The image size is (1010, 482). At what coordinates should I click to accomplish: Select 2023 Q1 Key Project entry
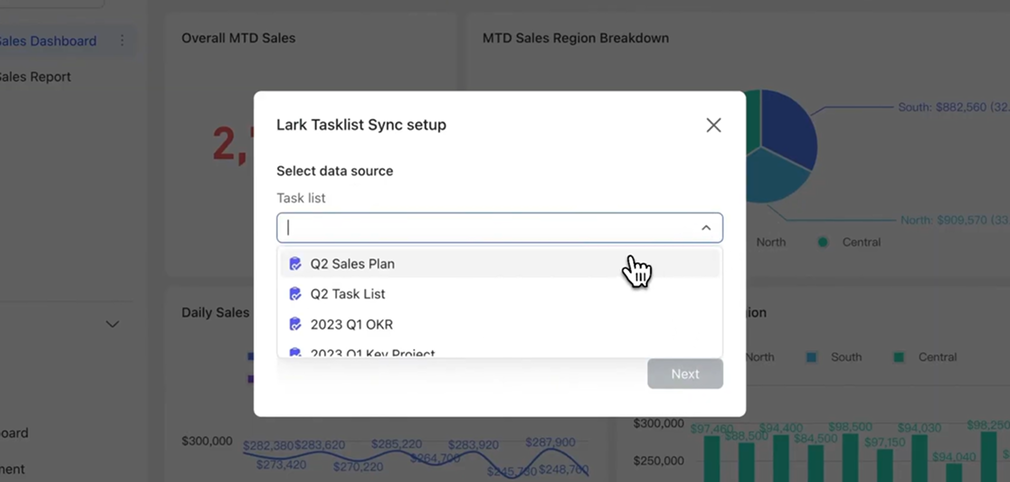click(499, 352)
